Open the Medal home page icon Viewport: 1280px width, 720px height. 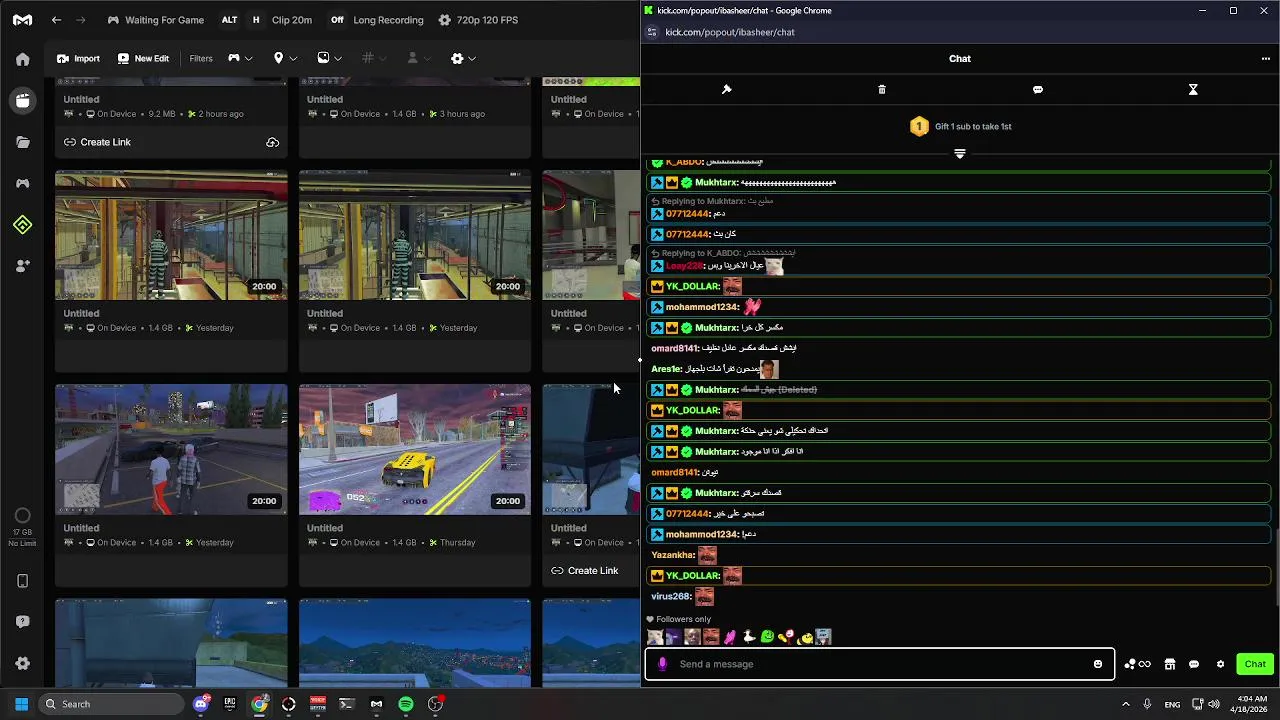[x=22, y=59]
